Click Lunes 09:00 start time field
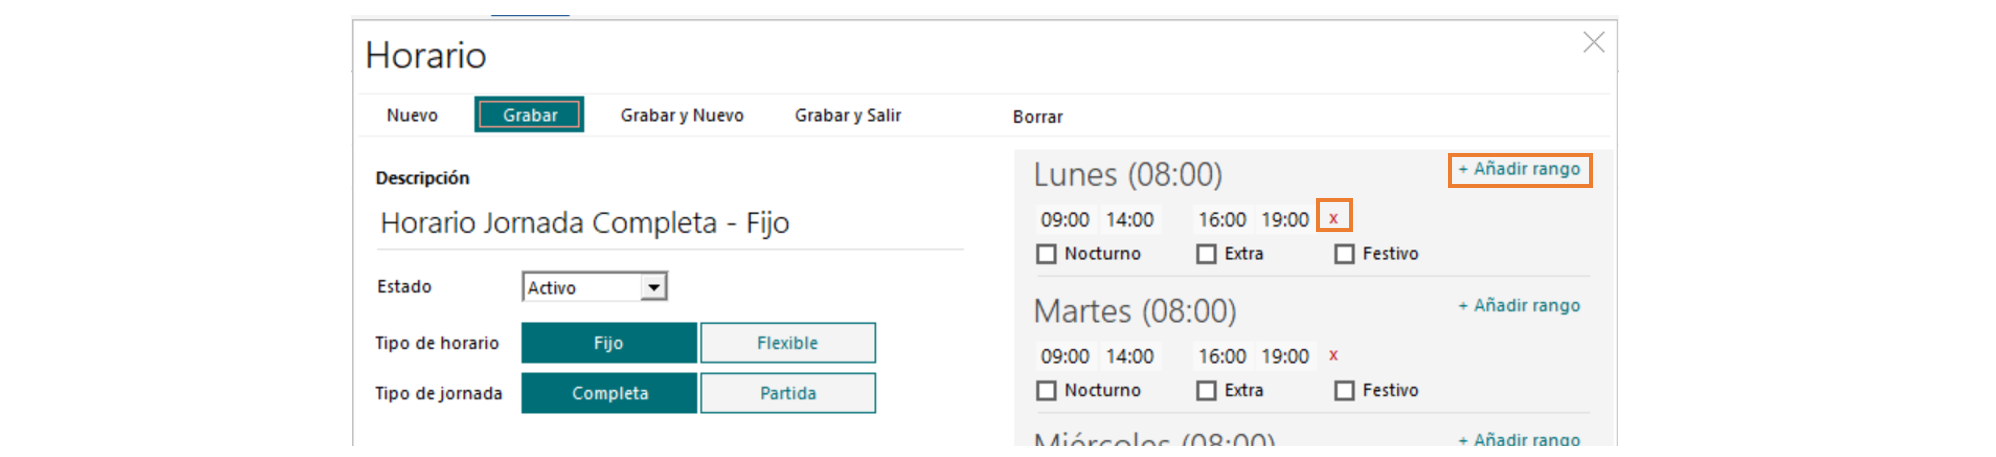Image resolution: width=1996 pixels, height=457 pixels. pyautogui.click(x=1065, y=219)
